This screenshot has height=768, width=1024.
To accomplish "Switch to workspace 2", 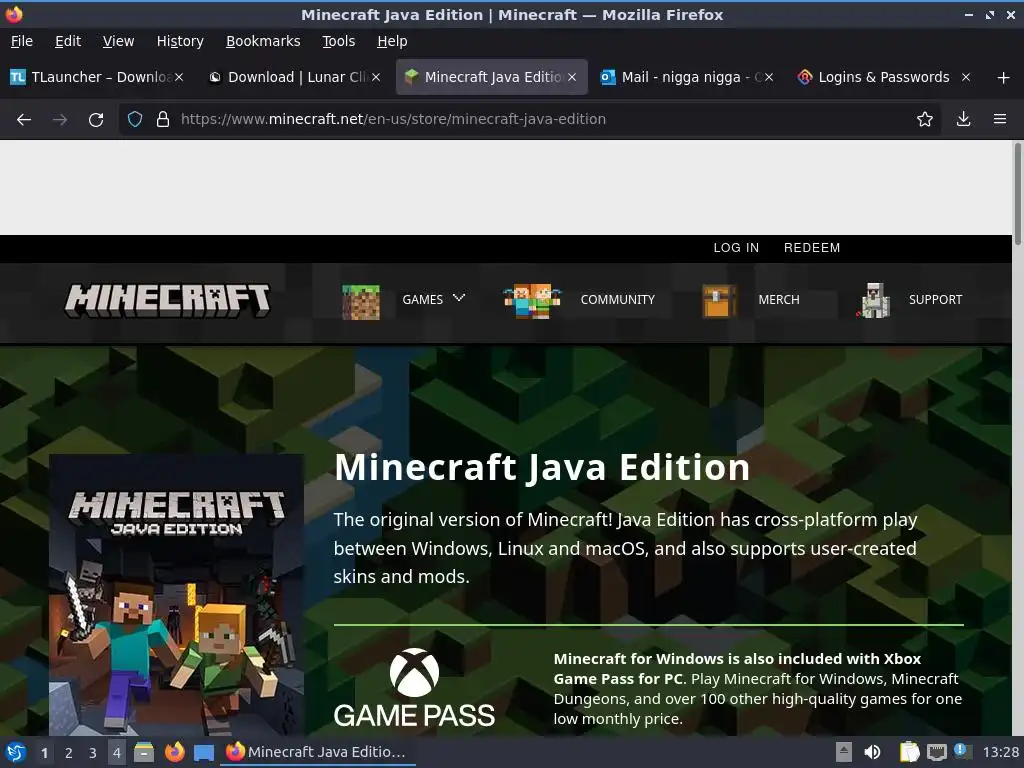I will pyautogui.click(x=69, y=753).
